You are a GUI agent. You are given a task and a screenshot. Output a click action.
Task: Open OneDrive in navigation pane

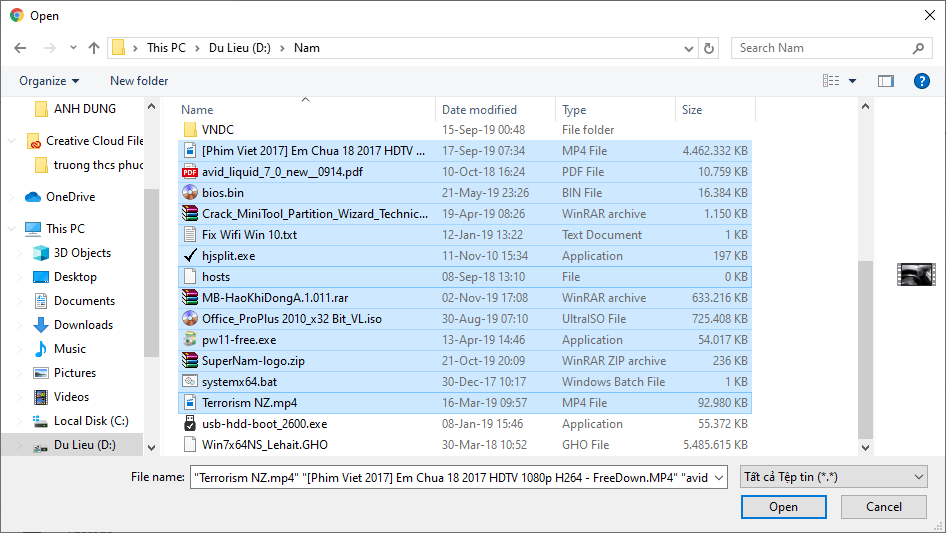pos(70,197)
